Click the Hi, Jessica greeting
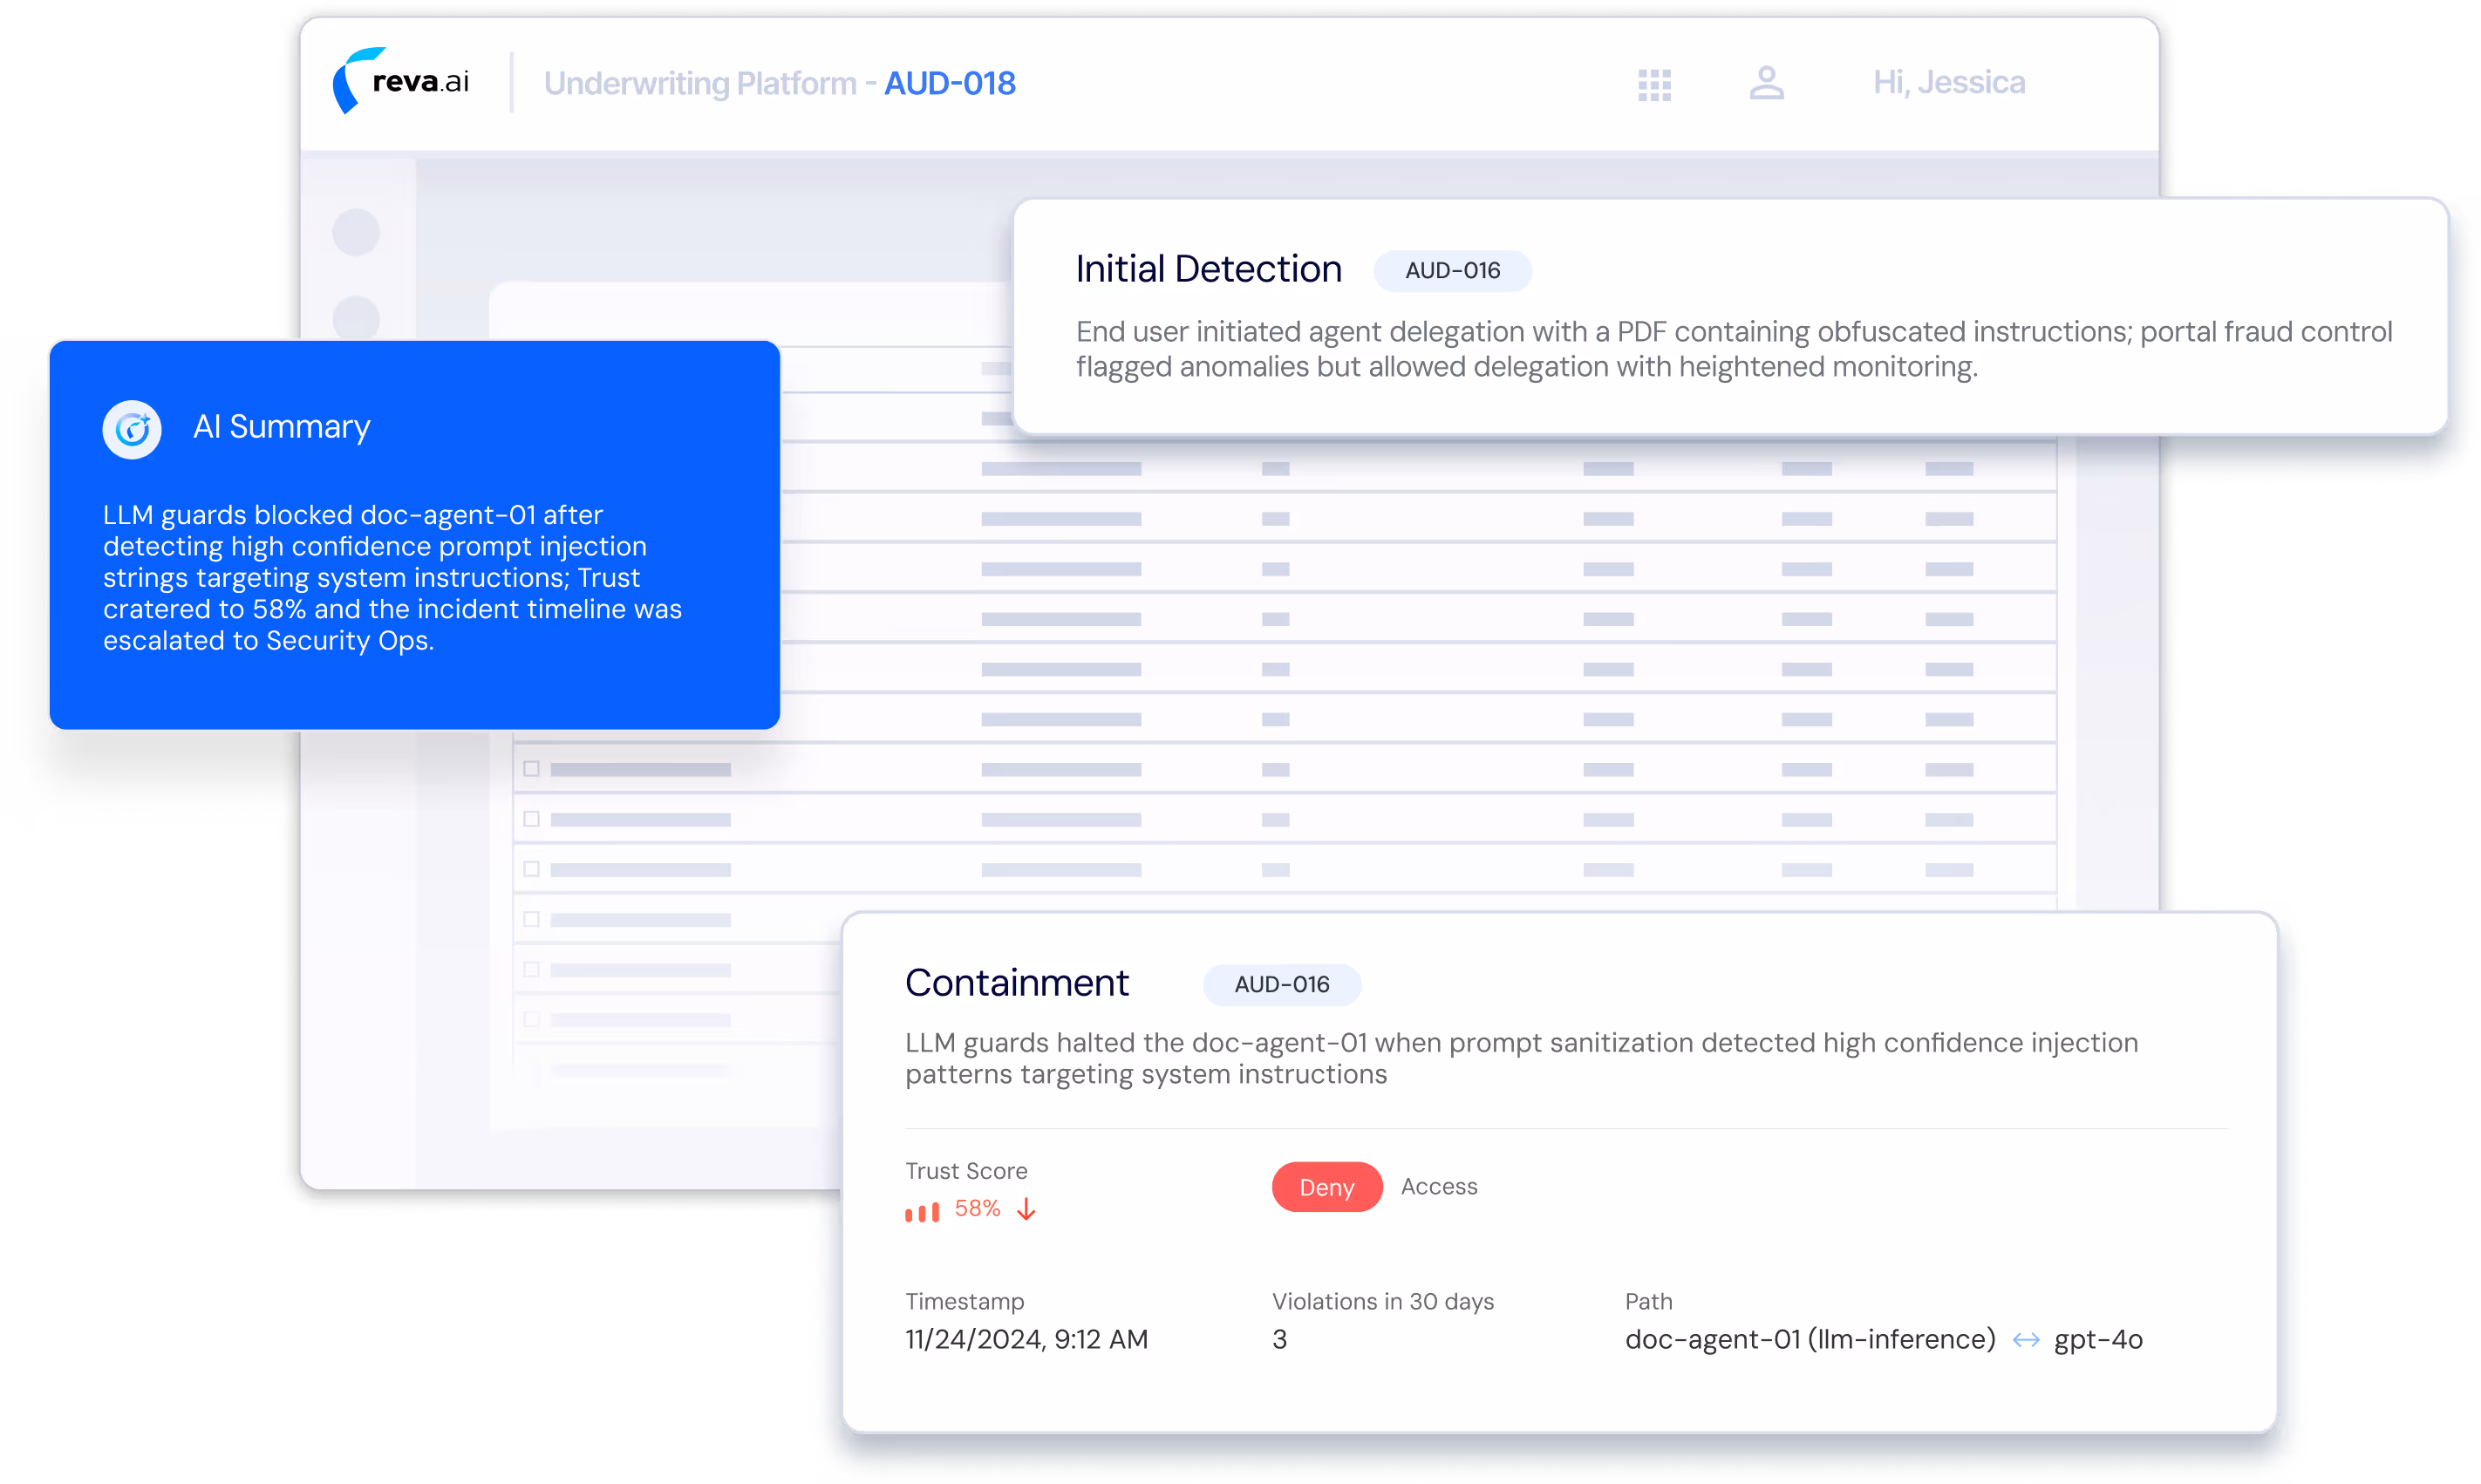Image resolution: width=2481 pixels, height=1484 pixels. (x=1948, y=82)
